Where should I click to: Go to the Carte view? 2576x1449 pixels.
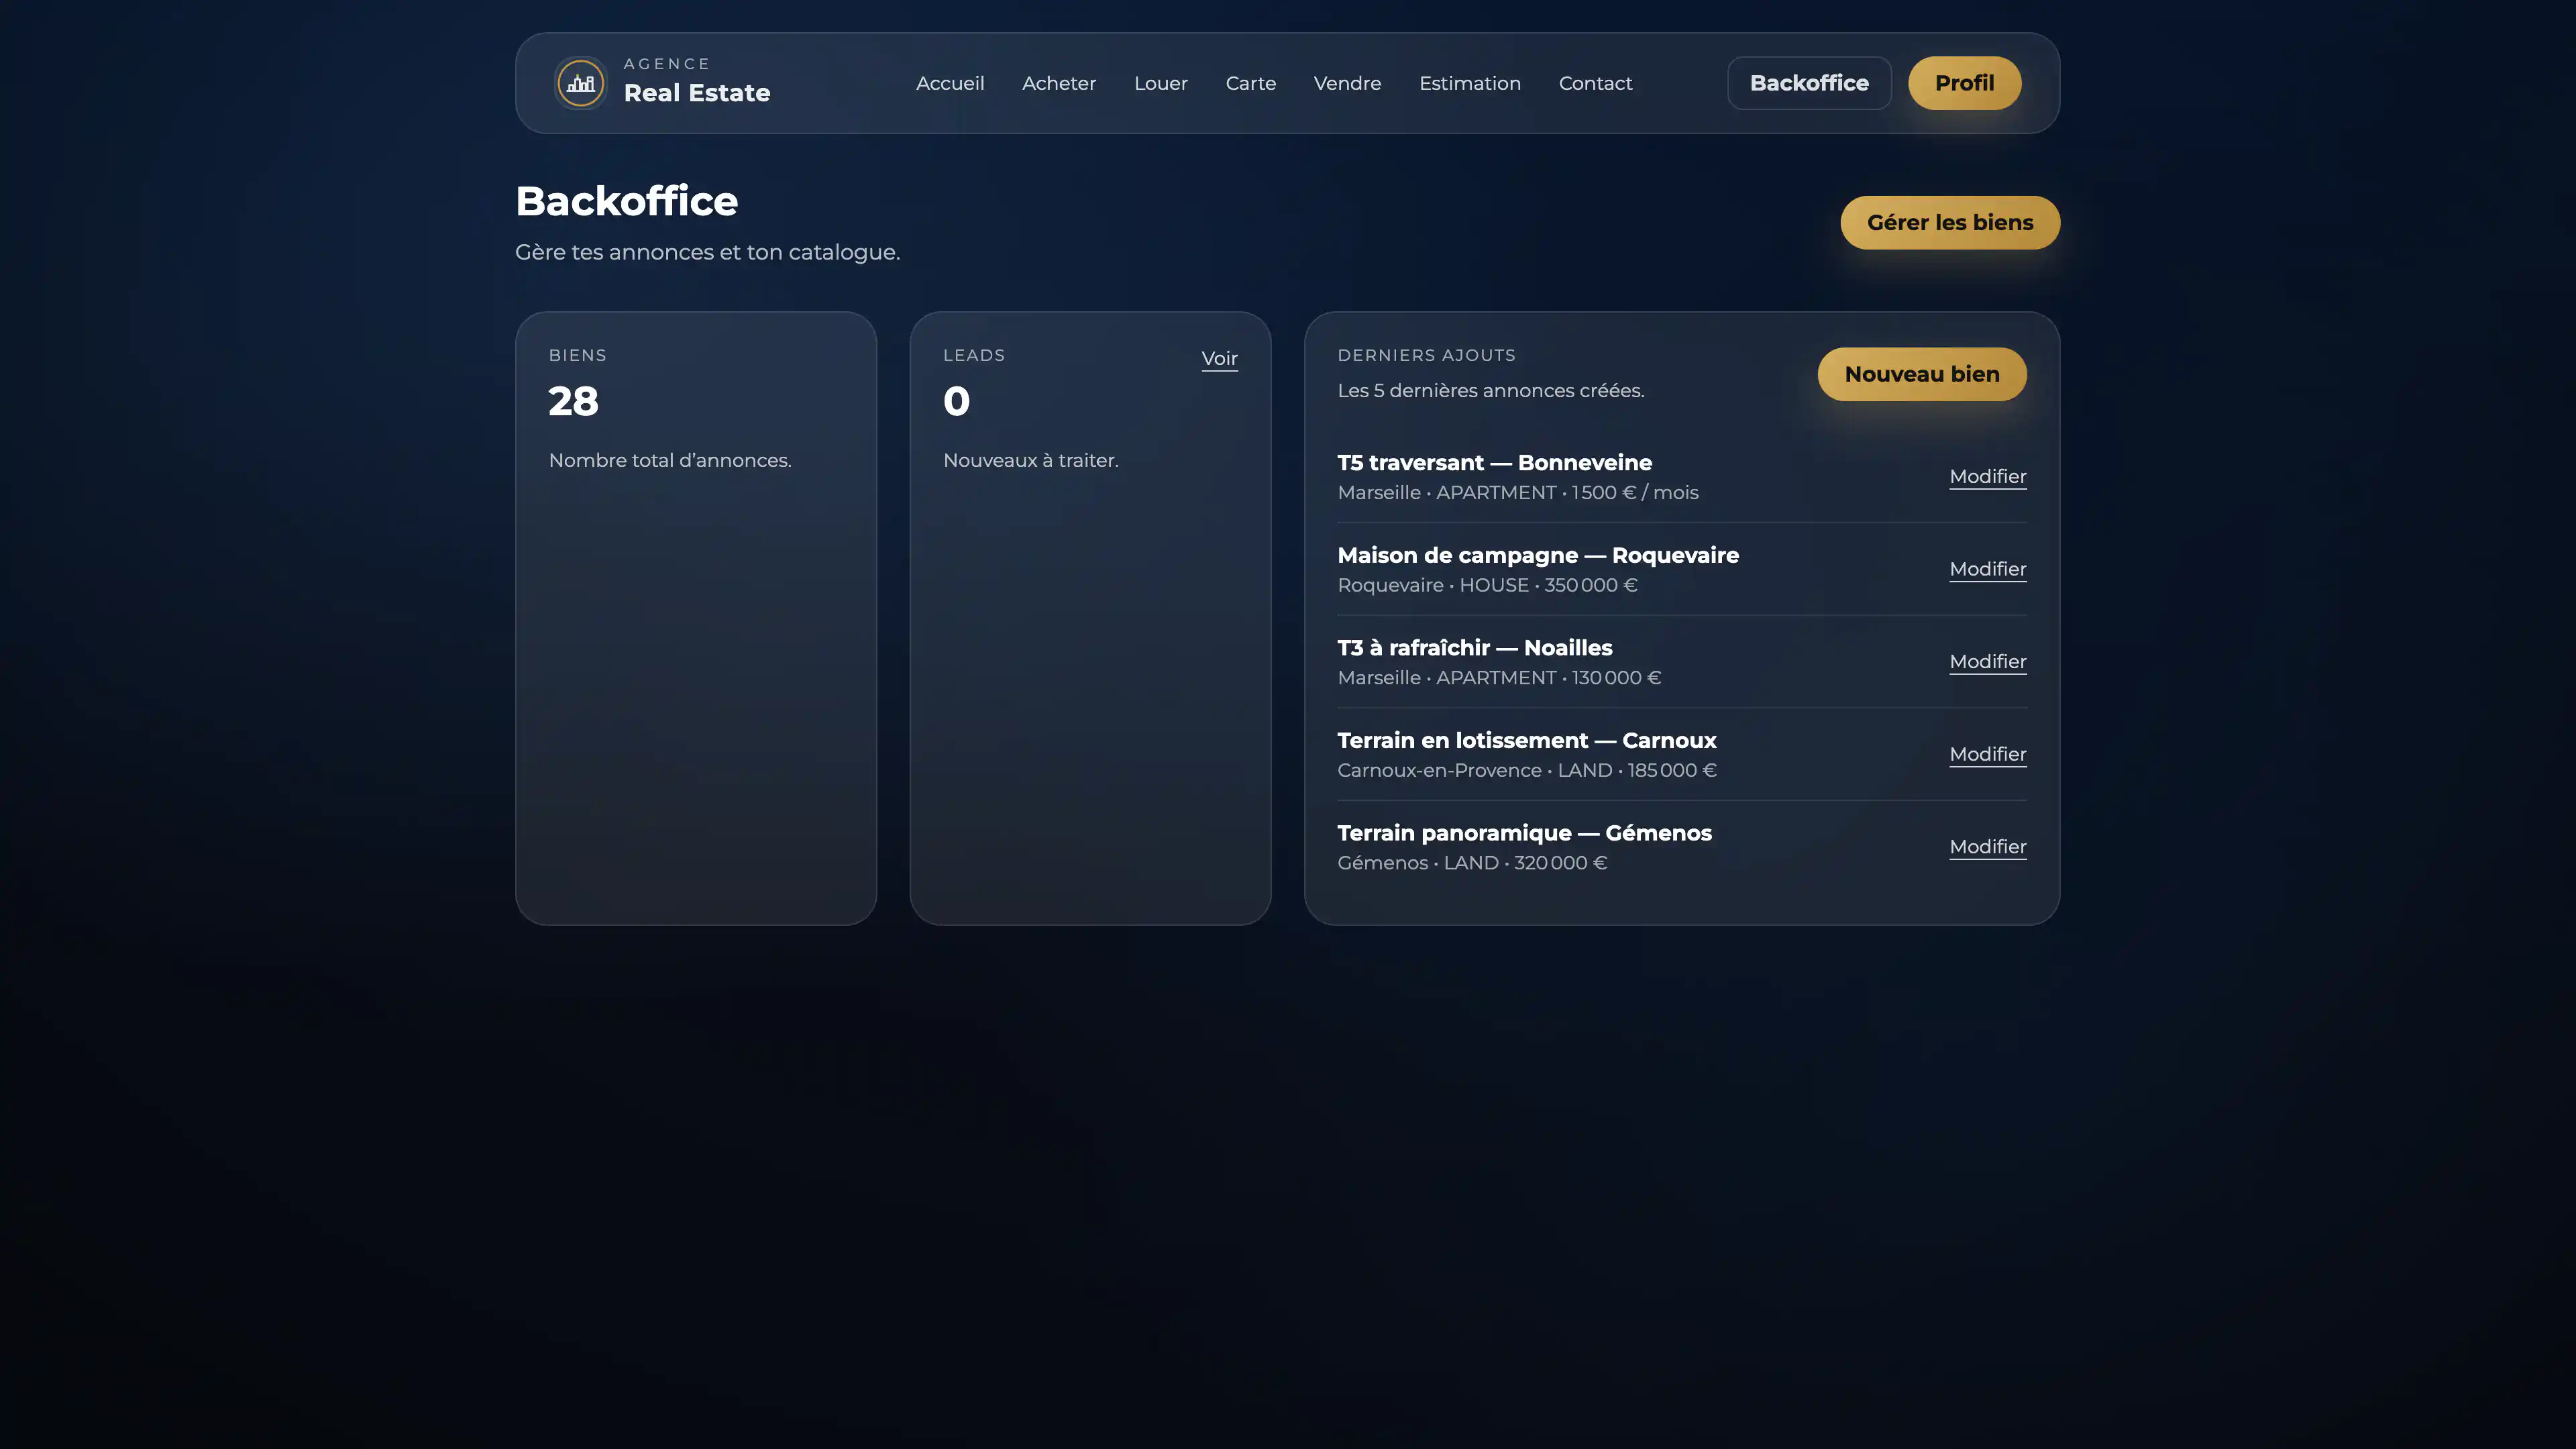pyautogui.click(x=1251, y=84)
